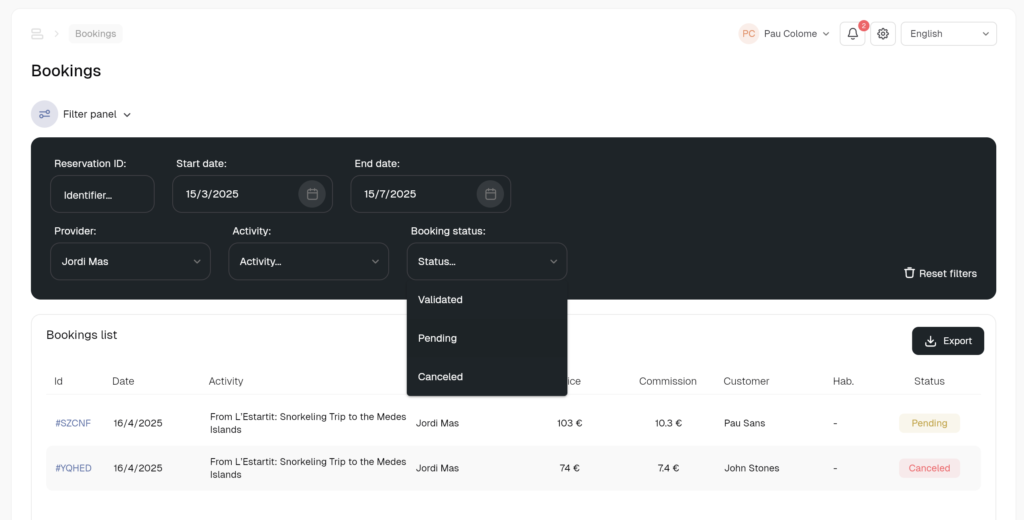Focus the Reservation ID identifier field
The height and width of the screenshot is (520, 1024).
point(103,194)
